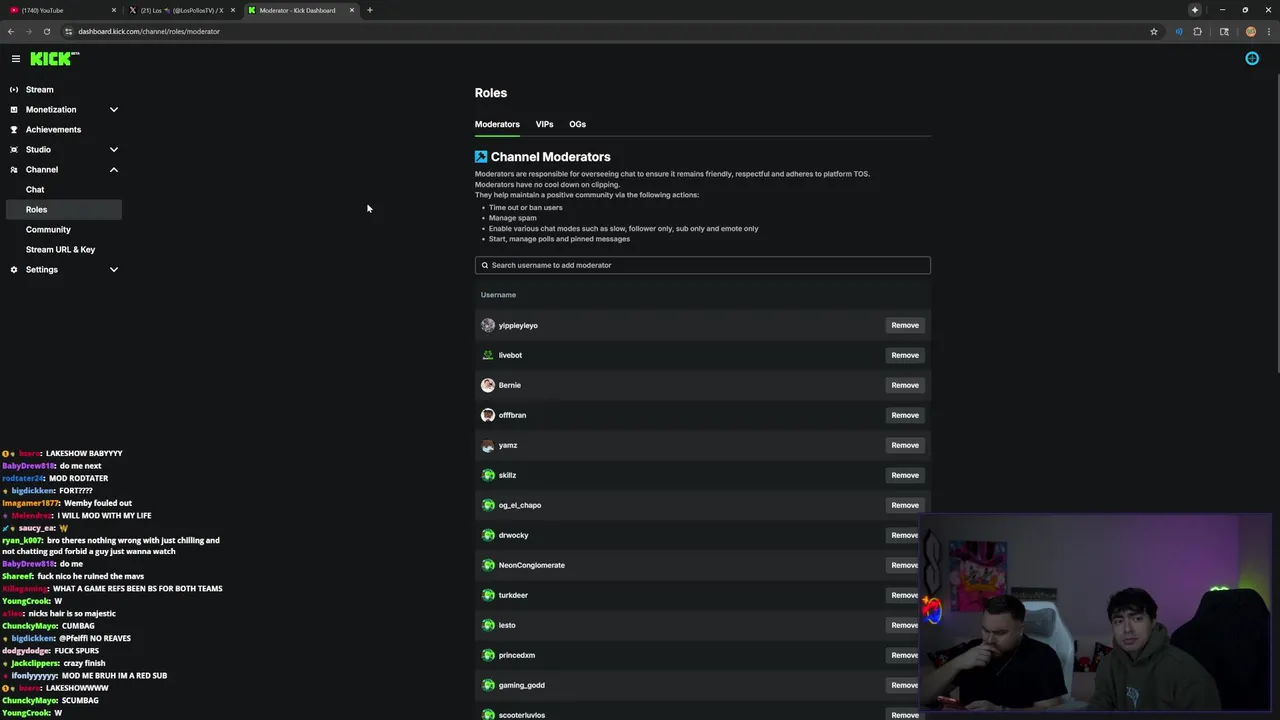
Task: Click the Monetization sidebar icon
Action: click(14, 109)
